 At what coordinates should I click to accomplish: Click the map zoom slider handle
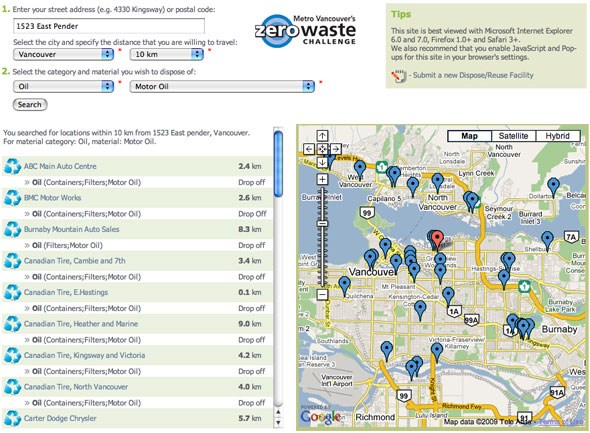[322, 223]
